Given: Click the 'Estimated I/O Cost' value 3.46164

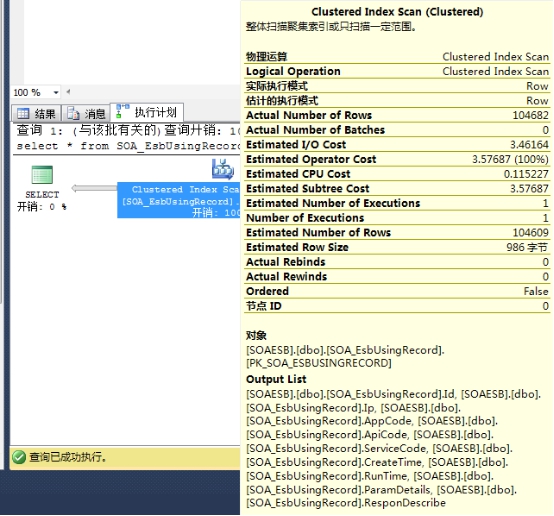Looking at the screenshot, I should click(529, 145).
